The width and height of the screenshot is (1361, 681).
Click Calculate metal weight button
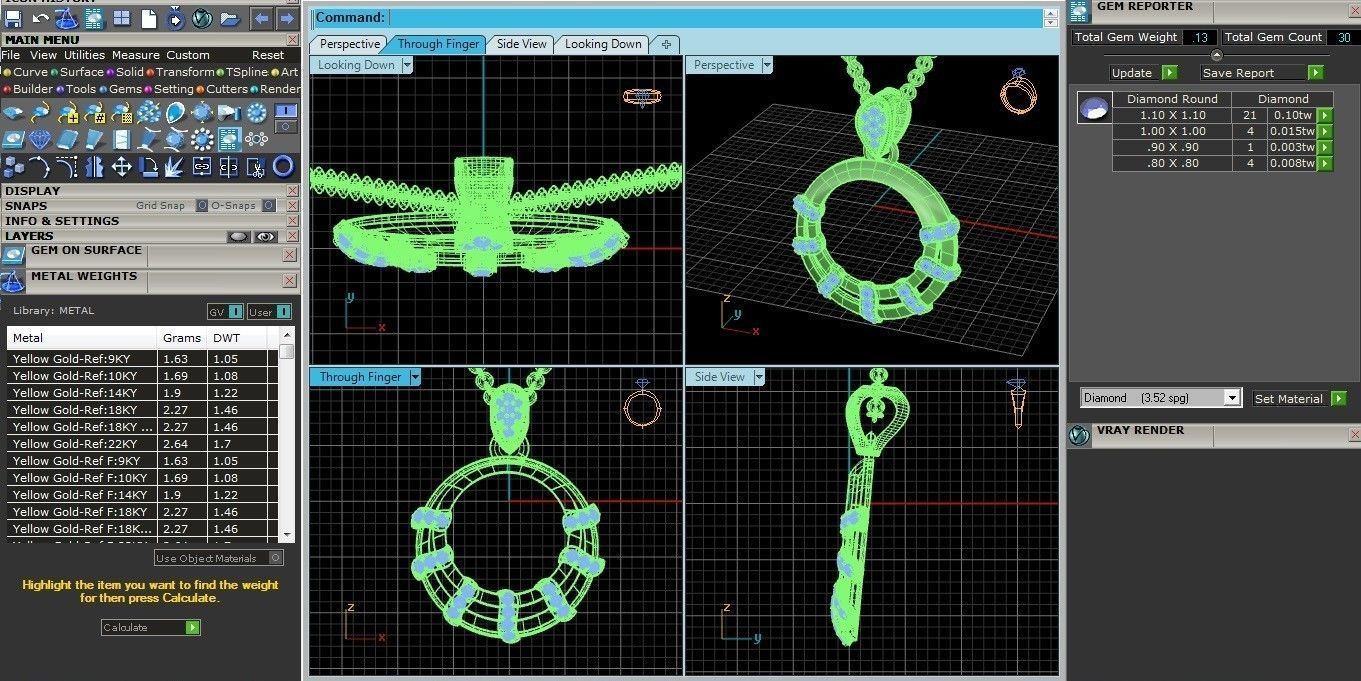point(151,627)
